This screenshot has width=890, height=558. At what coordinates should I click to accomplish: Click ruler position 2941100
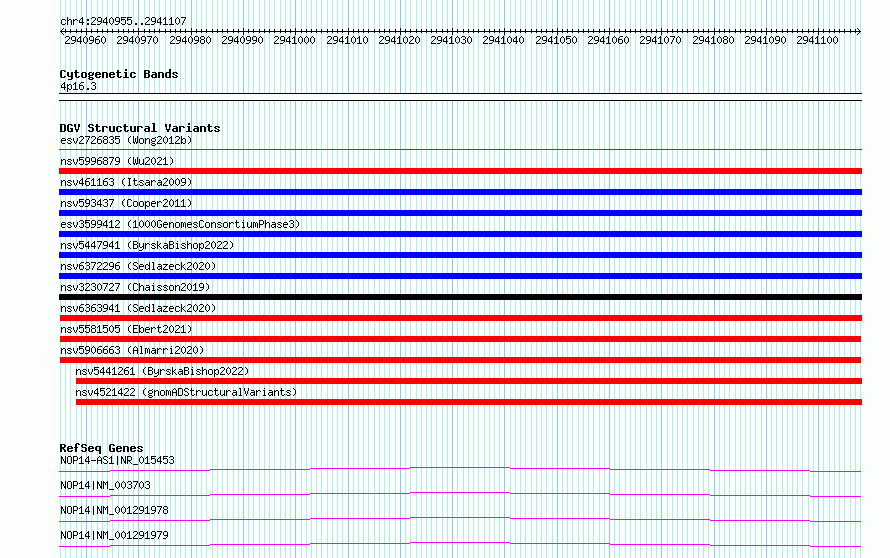point(817,40)
